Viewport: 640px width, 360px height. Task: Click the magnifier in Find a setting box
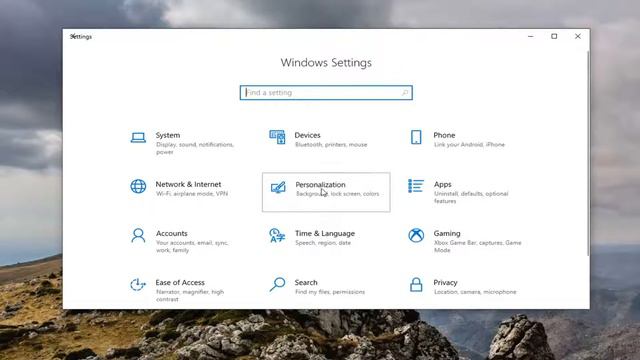[x=405, y=93]
